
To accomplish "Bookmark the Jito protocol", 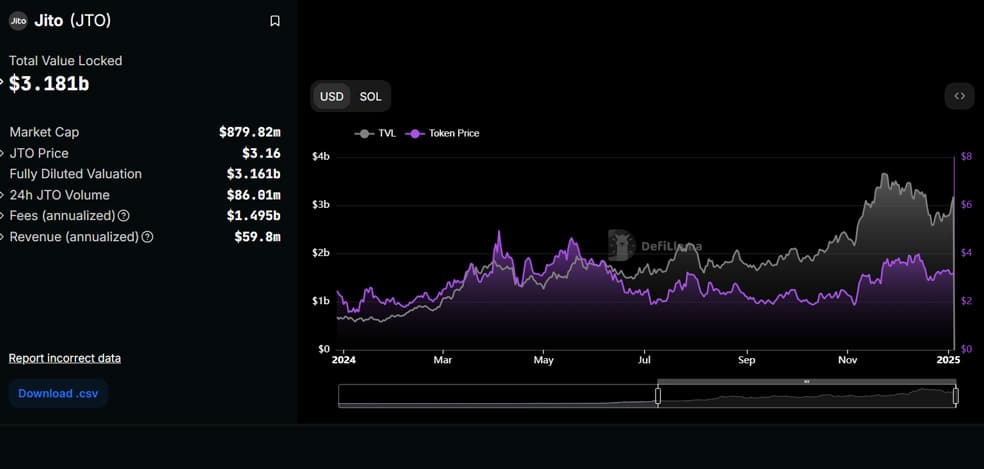I will [x=275, y=21].
